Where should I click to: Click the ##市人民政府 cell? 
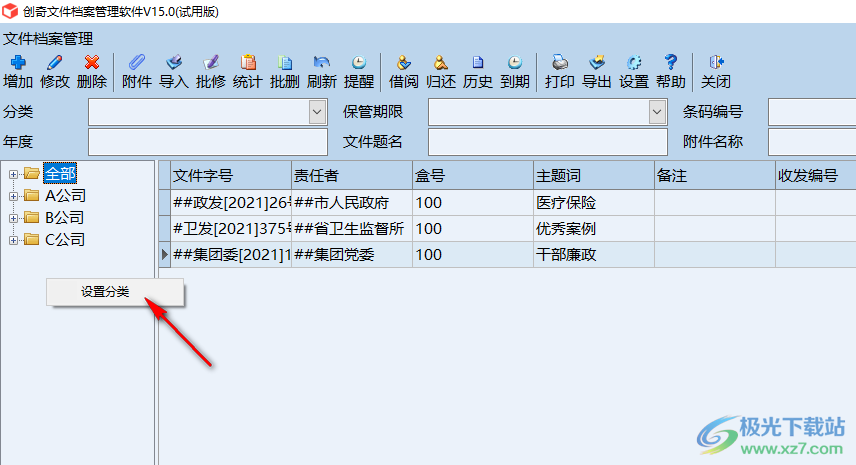[352, 203]
